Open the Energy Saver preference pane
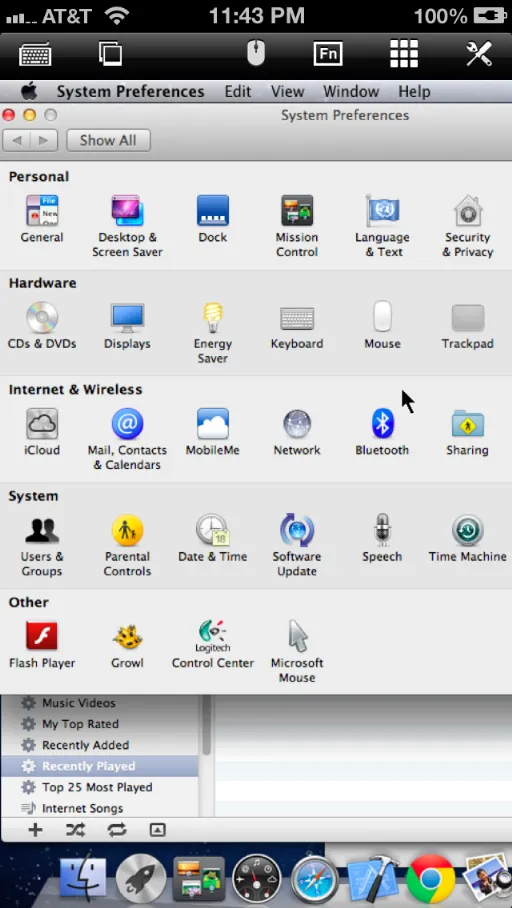Viewport: 512px width, 908px height. point(213,332)
